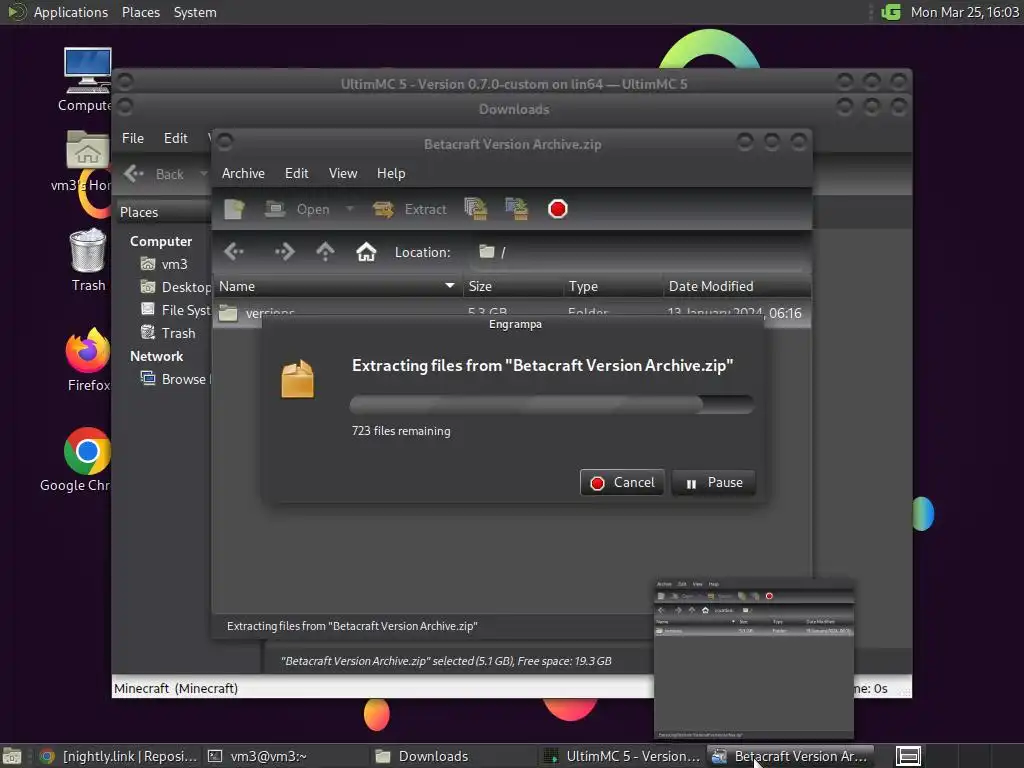Screen dimensions: 1024x768
Task: Click the new archive icon in Engrampa toolbar
Action: coord(234,210)
